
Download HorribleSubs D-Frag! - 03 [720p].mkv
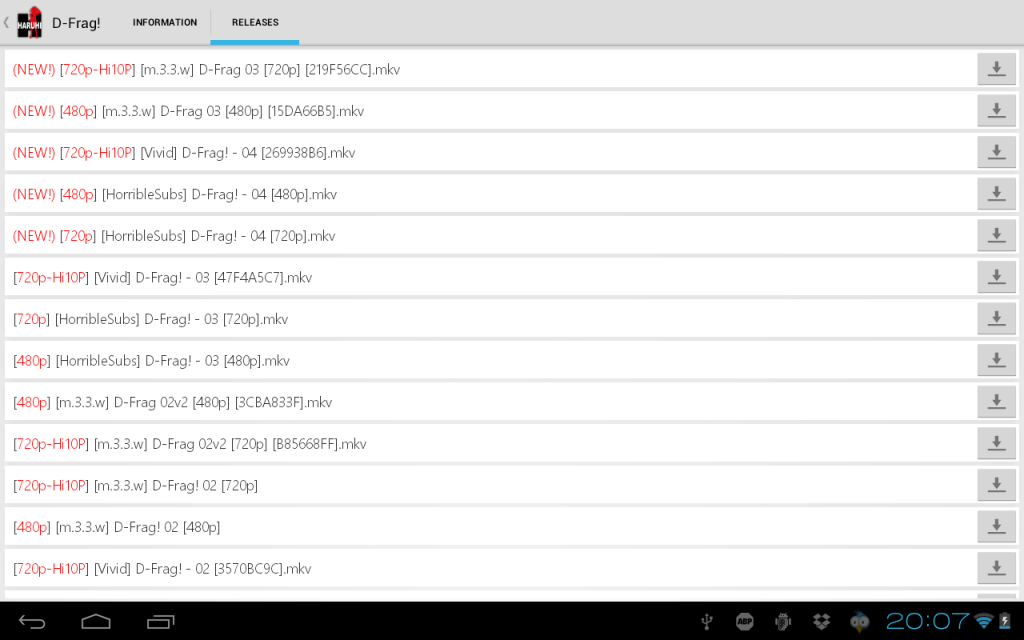[x=996, y=319]
